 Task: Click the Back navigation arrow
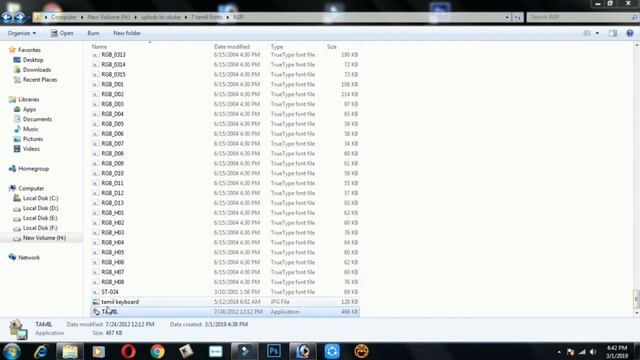pyautogui.click(x=7, y=17)
